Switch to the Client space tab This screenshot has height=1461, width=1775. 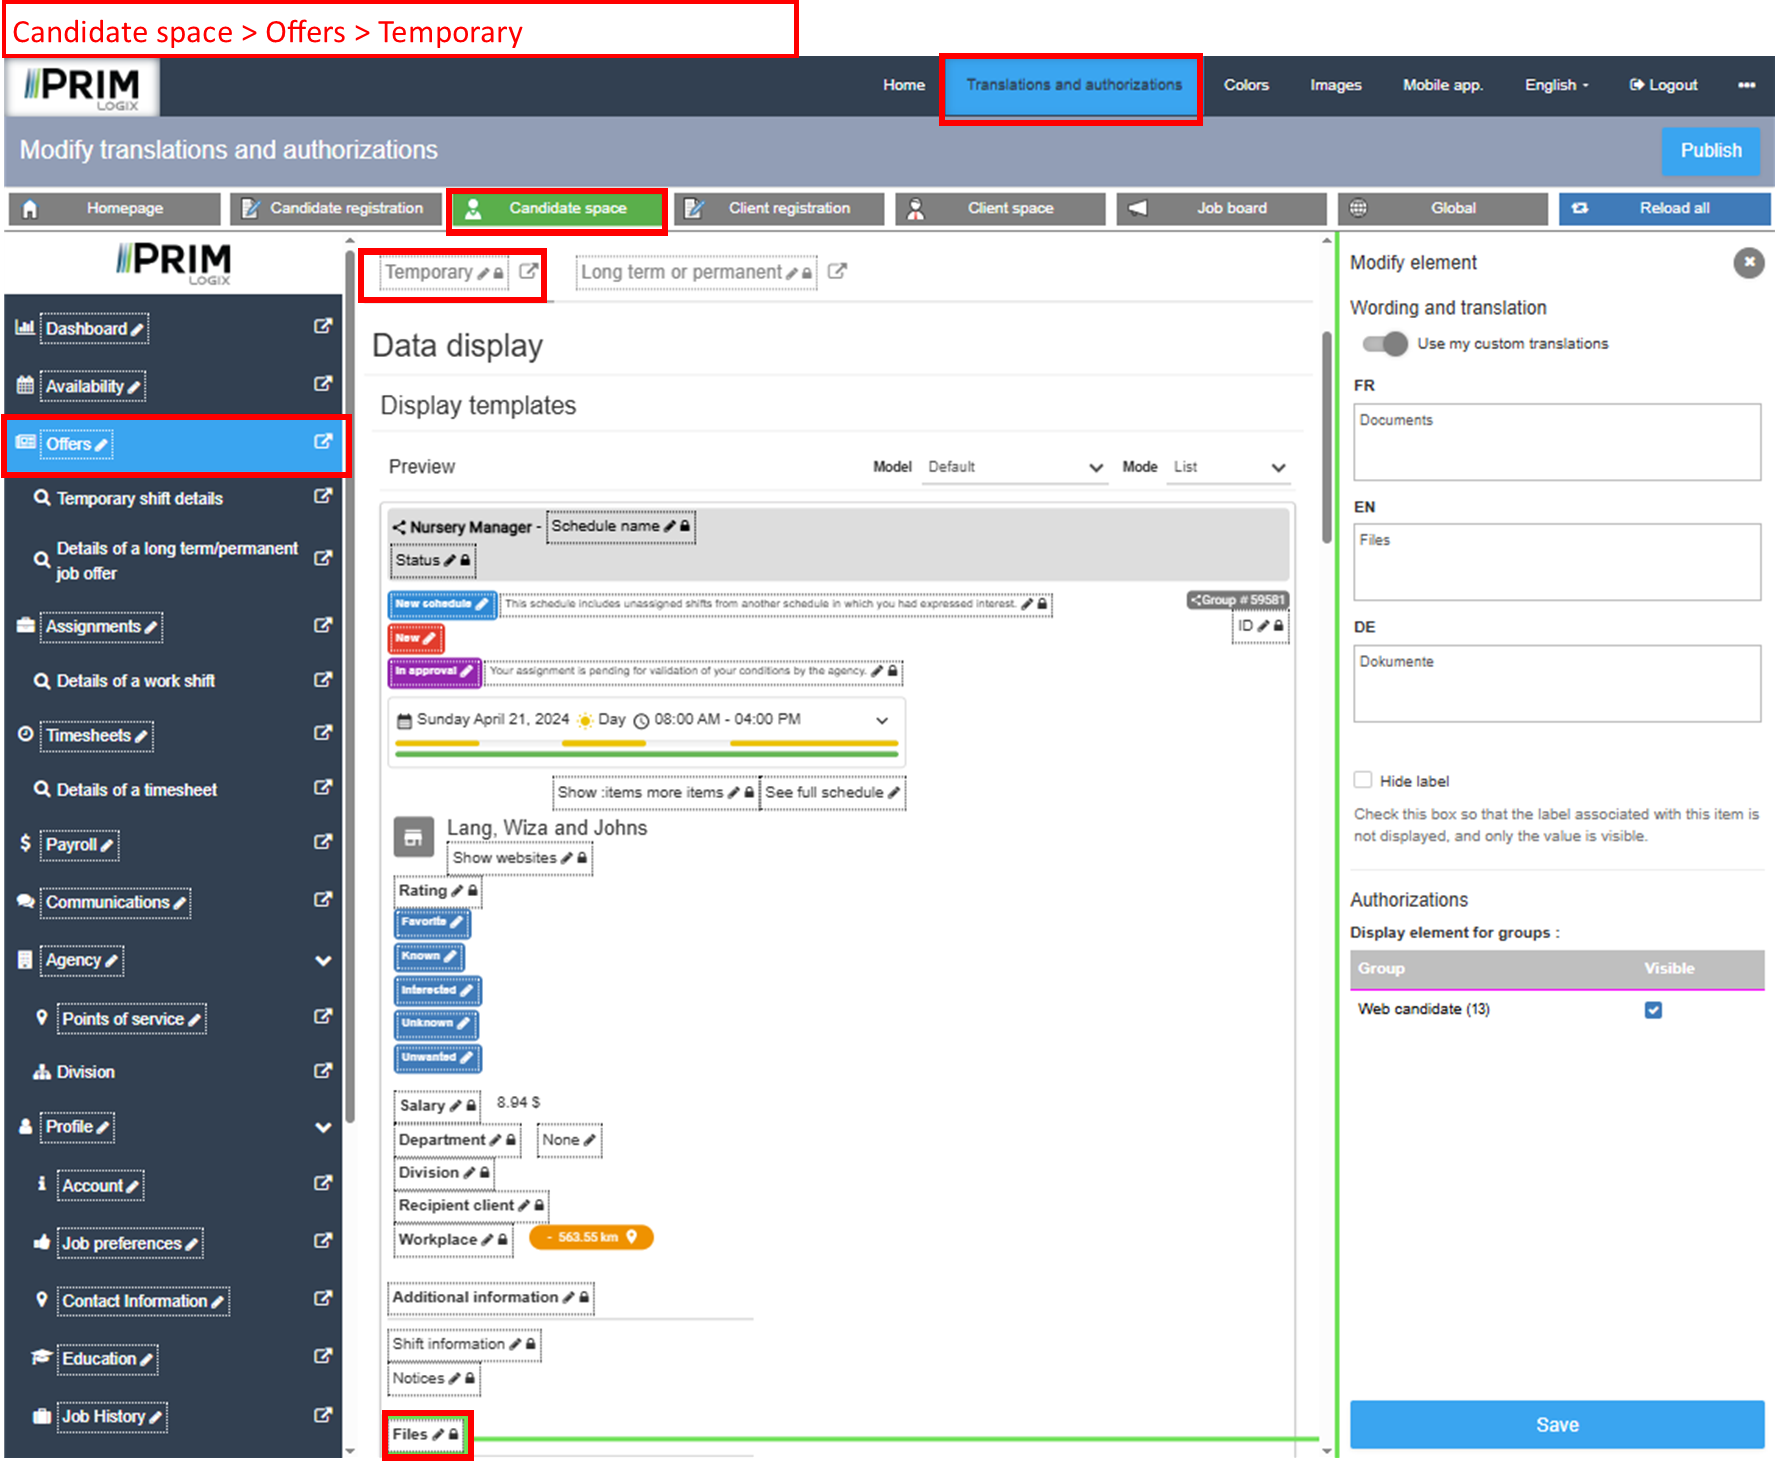[1000, 208]
